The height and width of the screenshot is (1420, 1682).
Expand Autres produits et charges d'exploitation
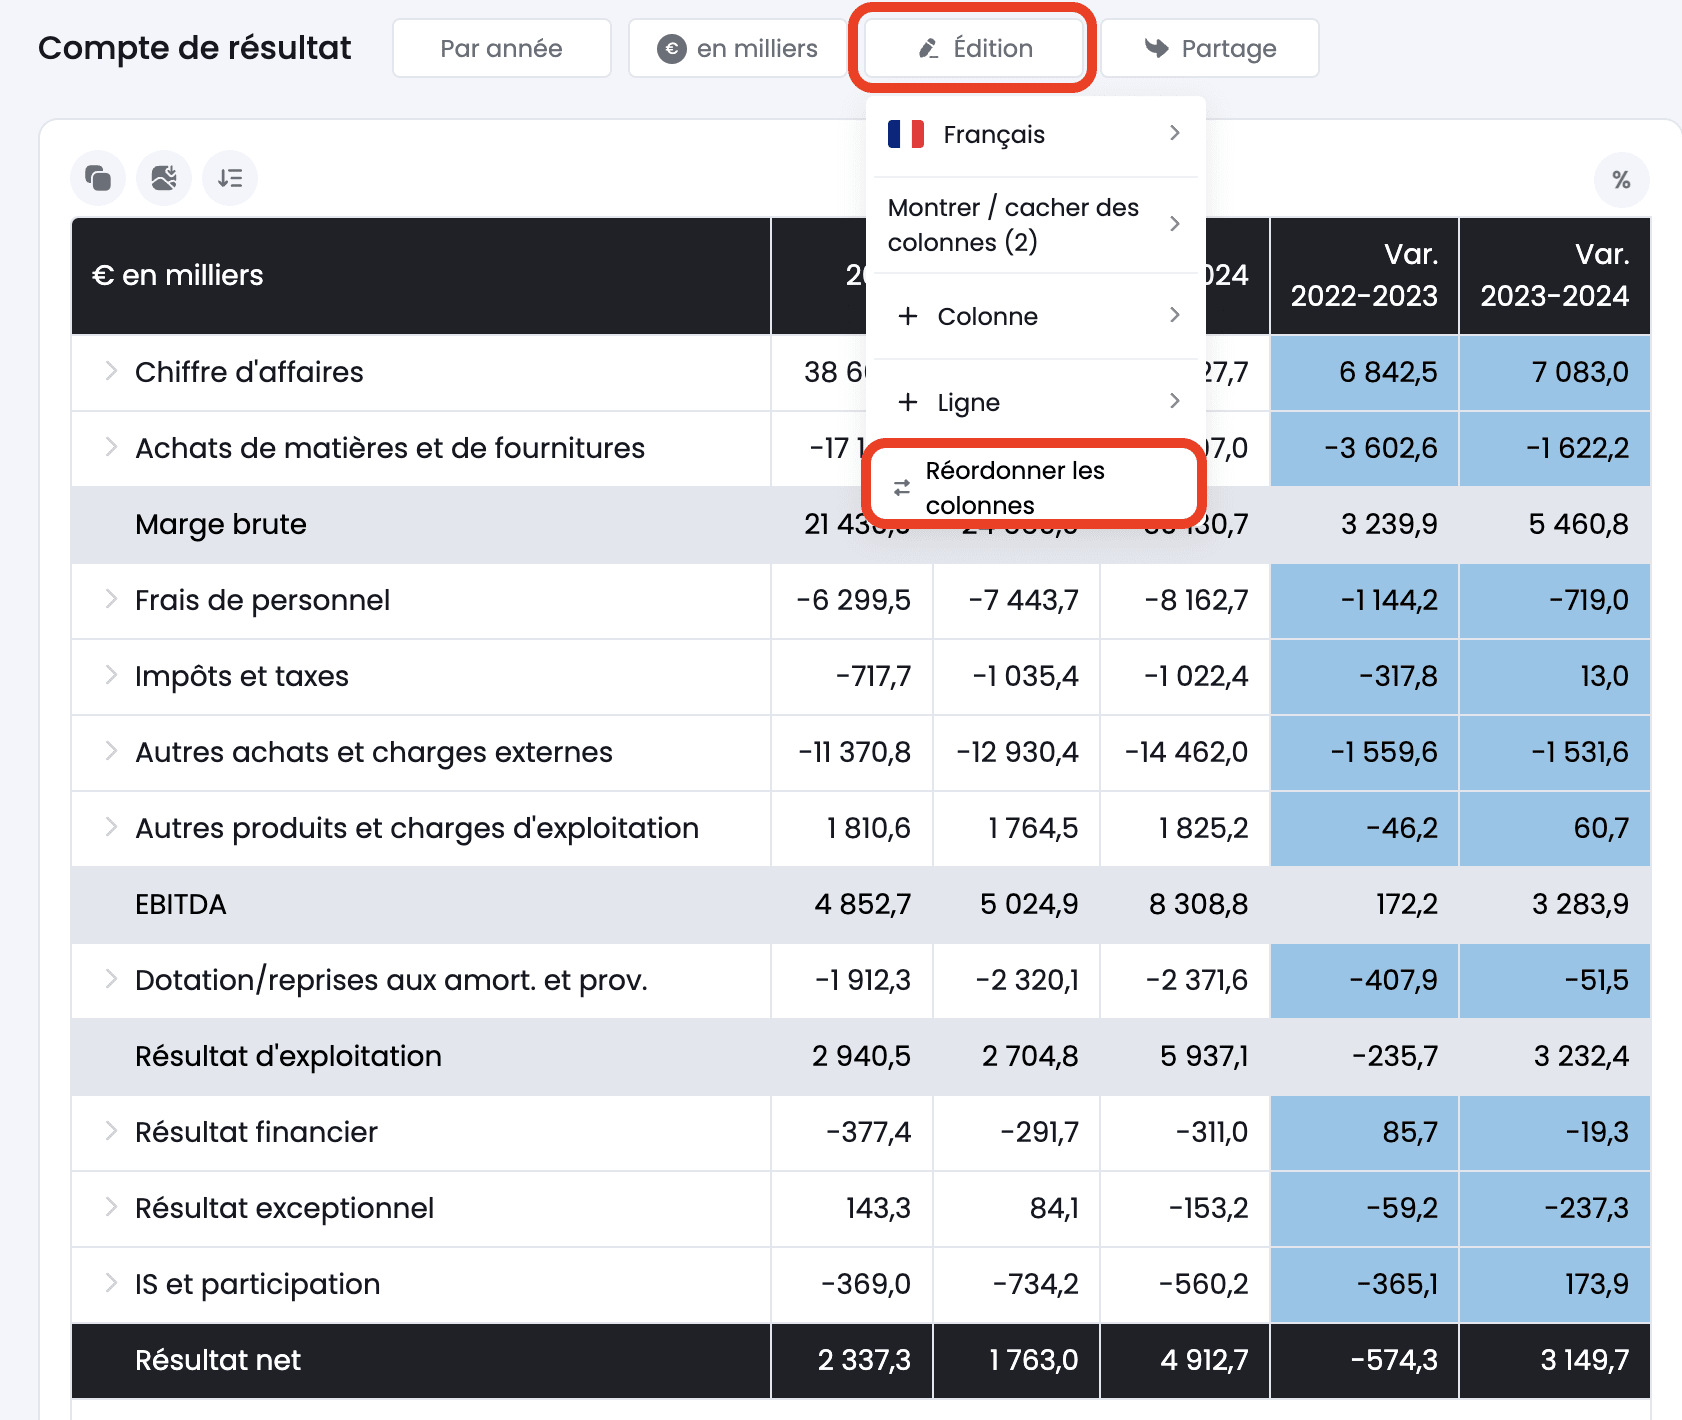tap(111, 827)
